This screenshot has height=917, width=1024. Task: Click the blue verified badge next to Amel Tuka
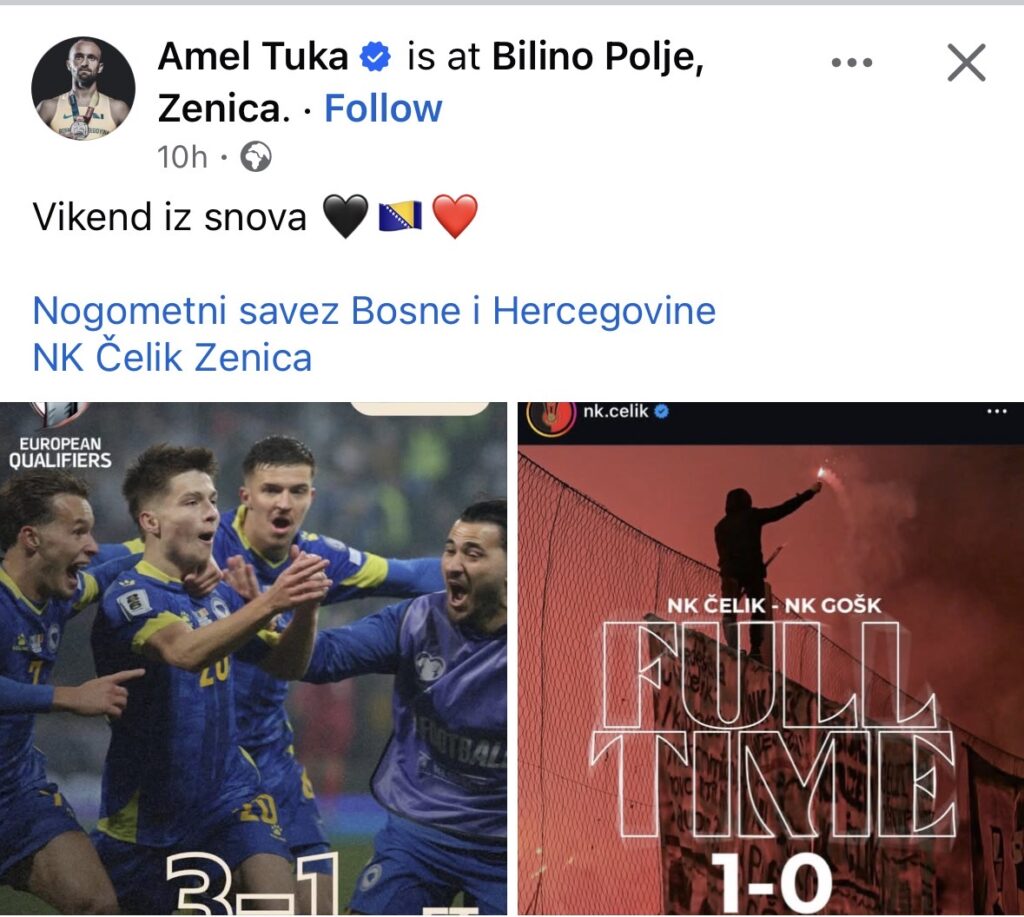click(x=376, y=56)
